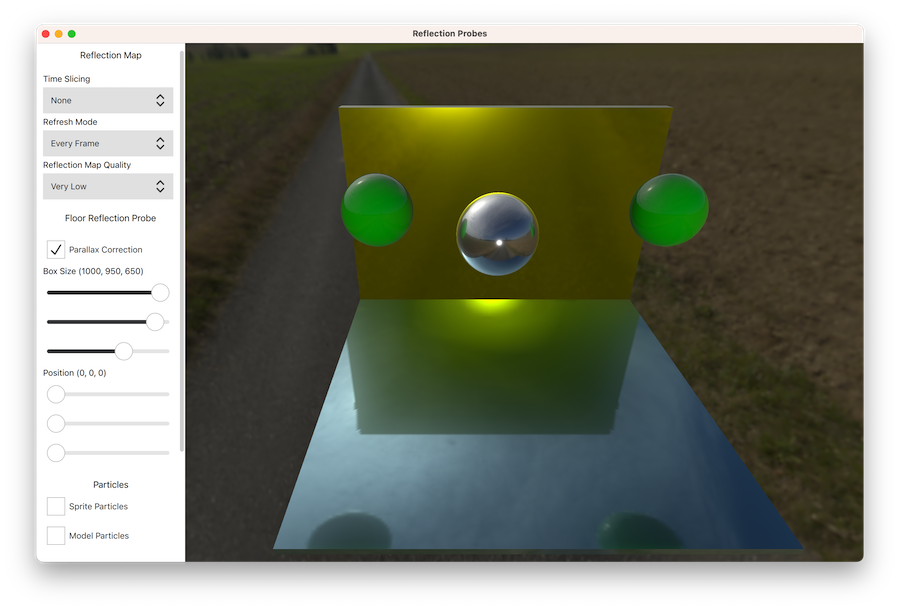Open the Time Slicing dropdown
Screen dimensions: 900x610
click(x=108, y=100)
